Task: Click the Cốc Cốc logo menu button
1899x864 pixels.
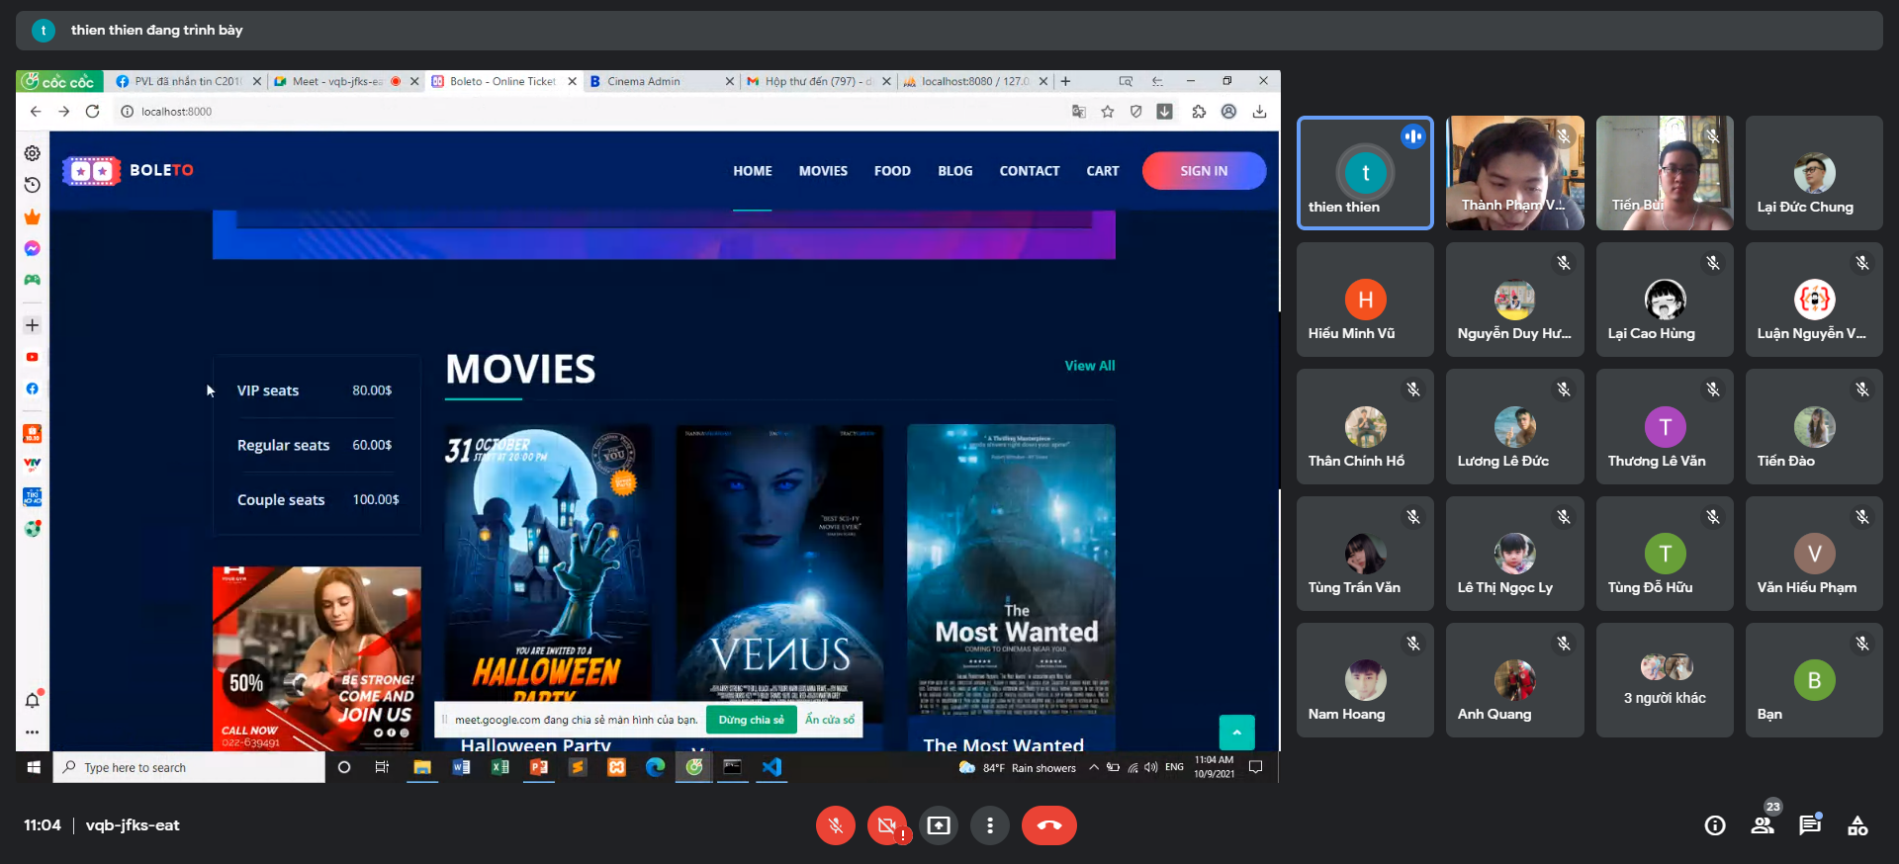Action: [x=59, y=81]
